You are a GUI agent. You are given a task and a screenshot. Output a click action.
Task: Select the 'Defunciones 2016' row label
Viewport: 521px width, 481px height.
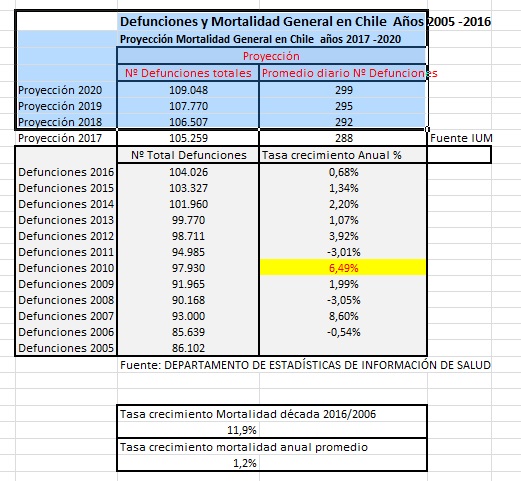[66, 172]
